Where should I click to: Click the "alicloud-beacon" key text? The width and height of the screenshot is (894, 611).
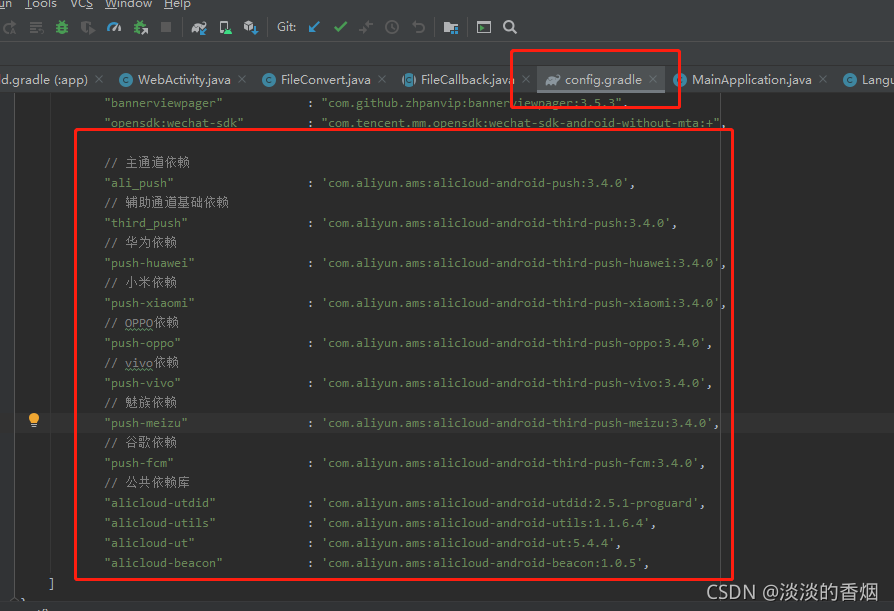163,563
